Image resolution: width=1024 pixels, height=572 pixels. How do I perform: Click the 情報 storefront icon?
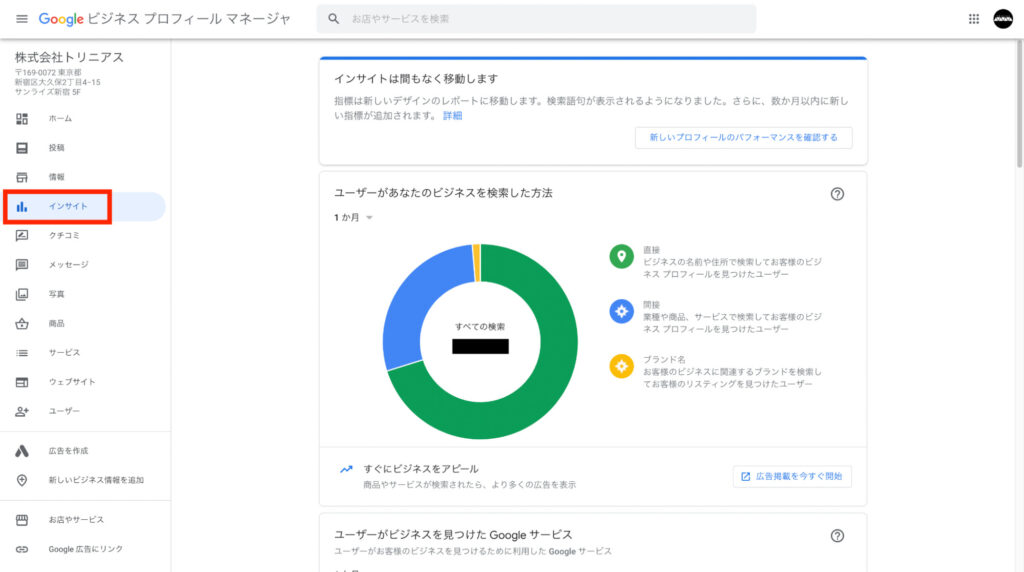[22, 177]
